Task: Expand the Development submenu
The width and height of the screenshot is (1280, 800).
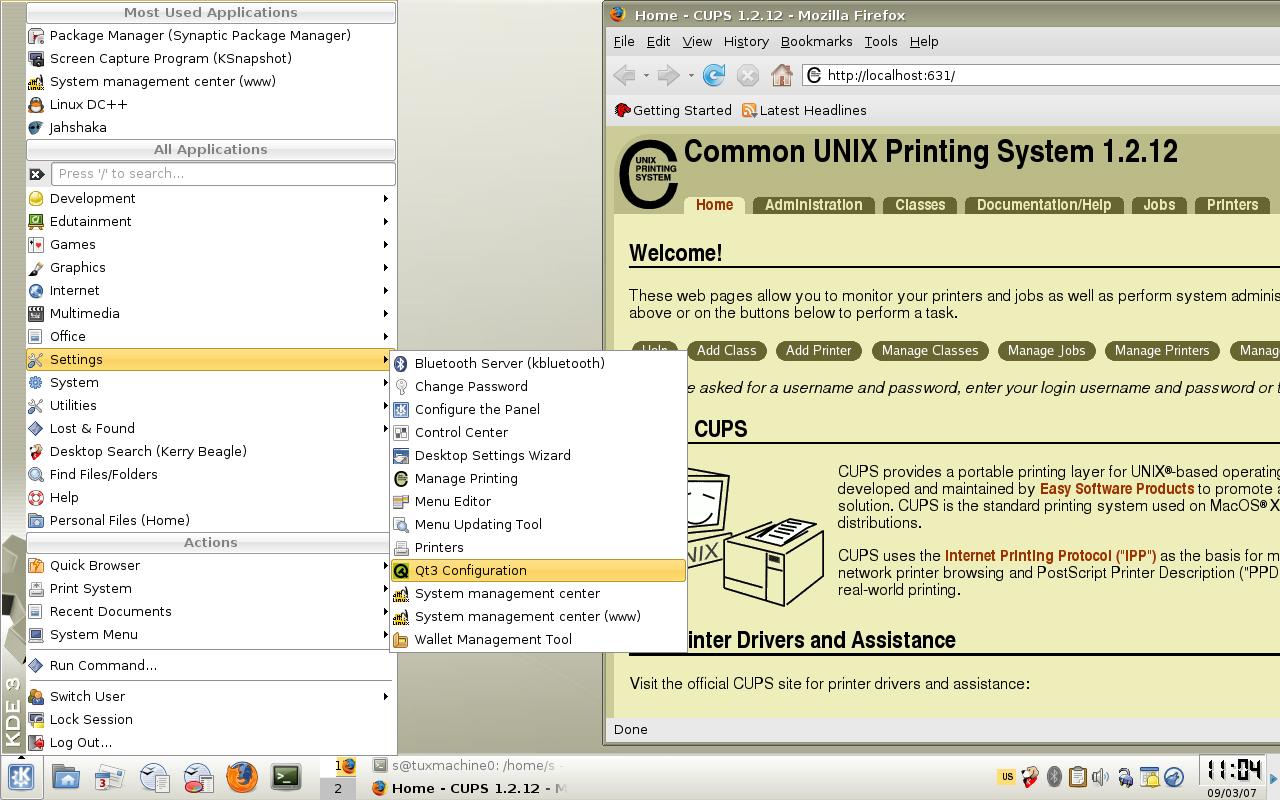Action: coord(210,198)
